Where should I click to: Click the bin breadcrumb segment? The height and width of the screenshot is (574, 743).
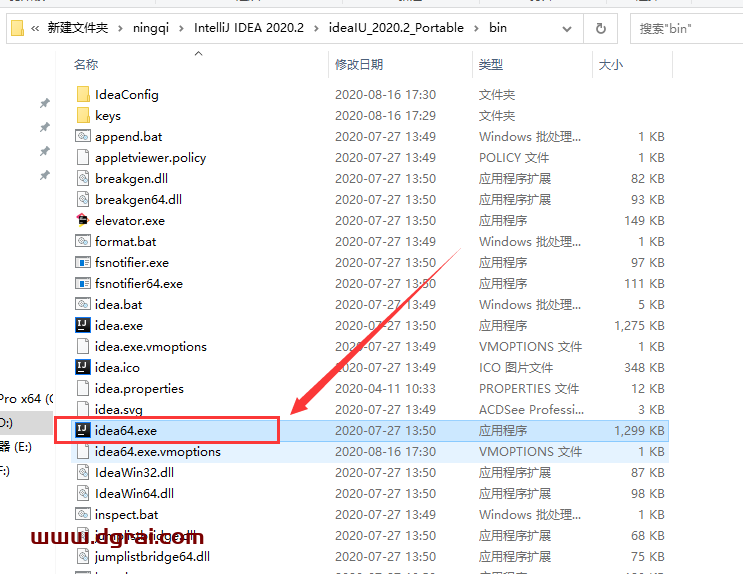(x=498, y=28)
